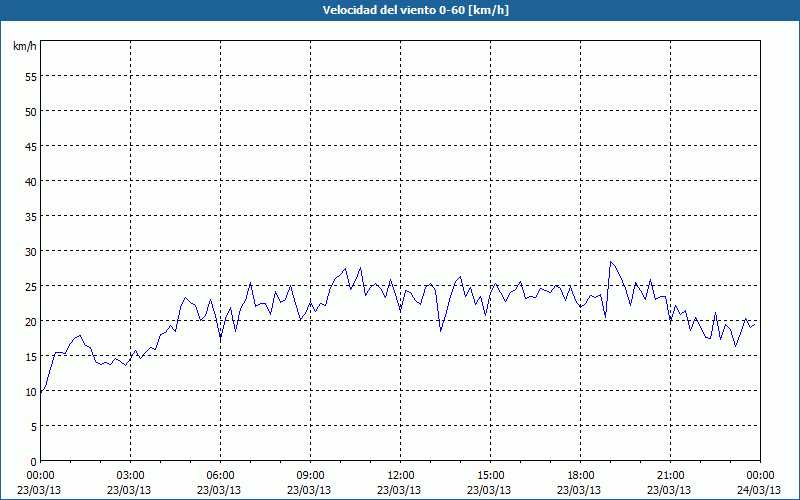Viewport: 800px width, 500px height.
Task: Click the wind speed peak just after 18:00
Action: click(610, 262)
